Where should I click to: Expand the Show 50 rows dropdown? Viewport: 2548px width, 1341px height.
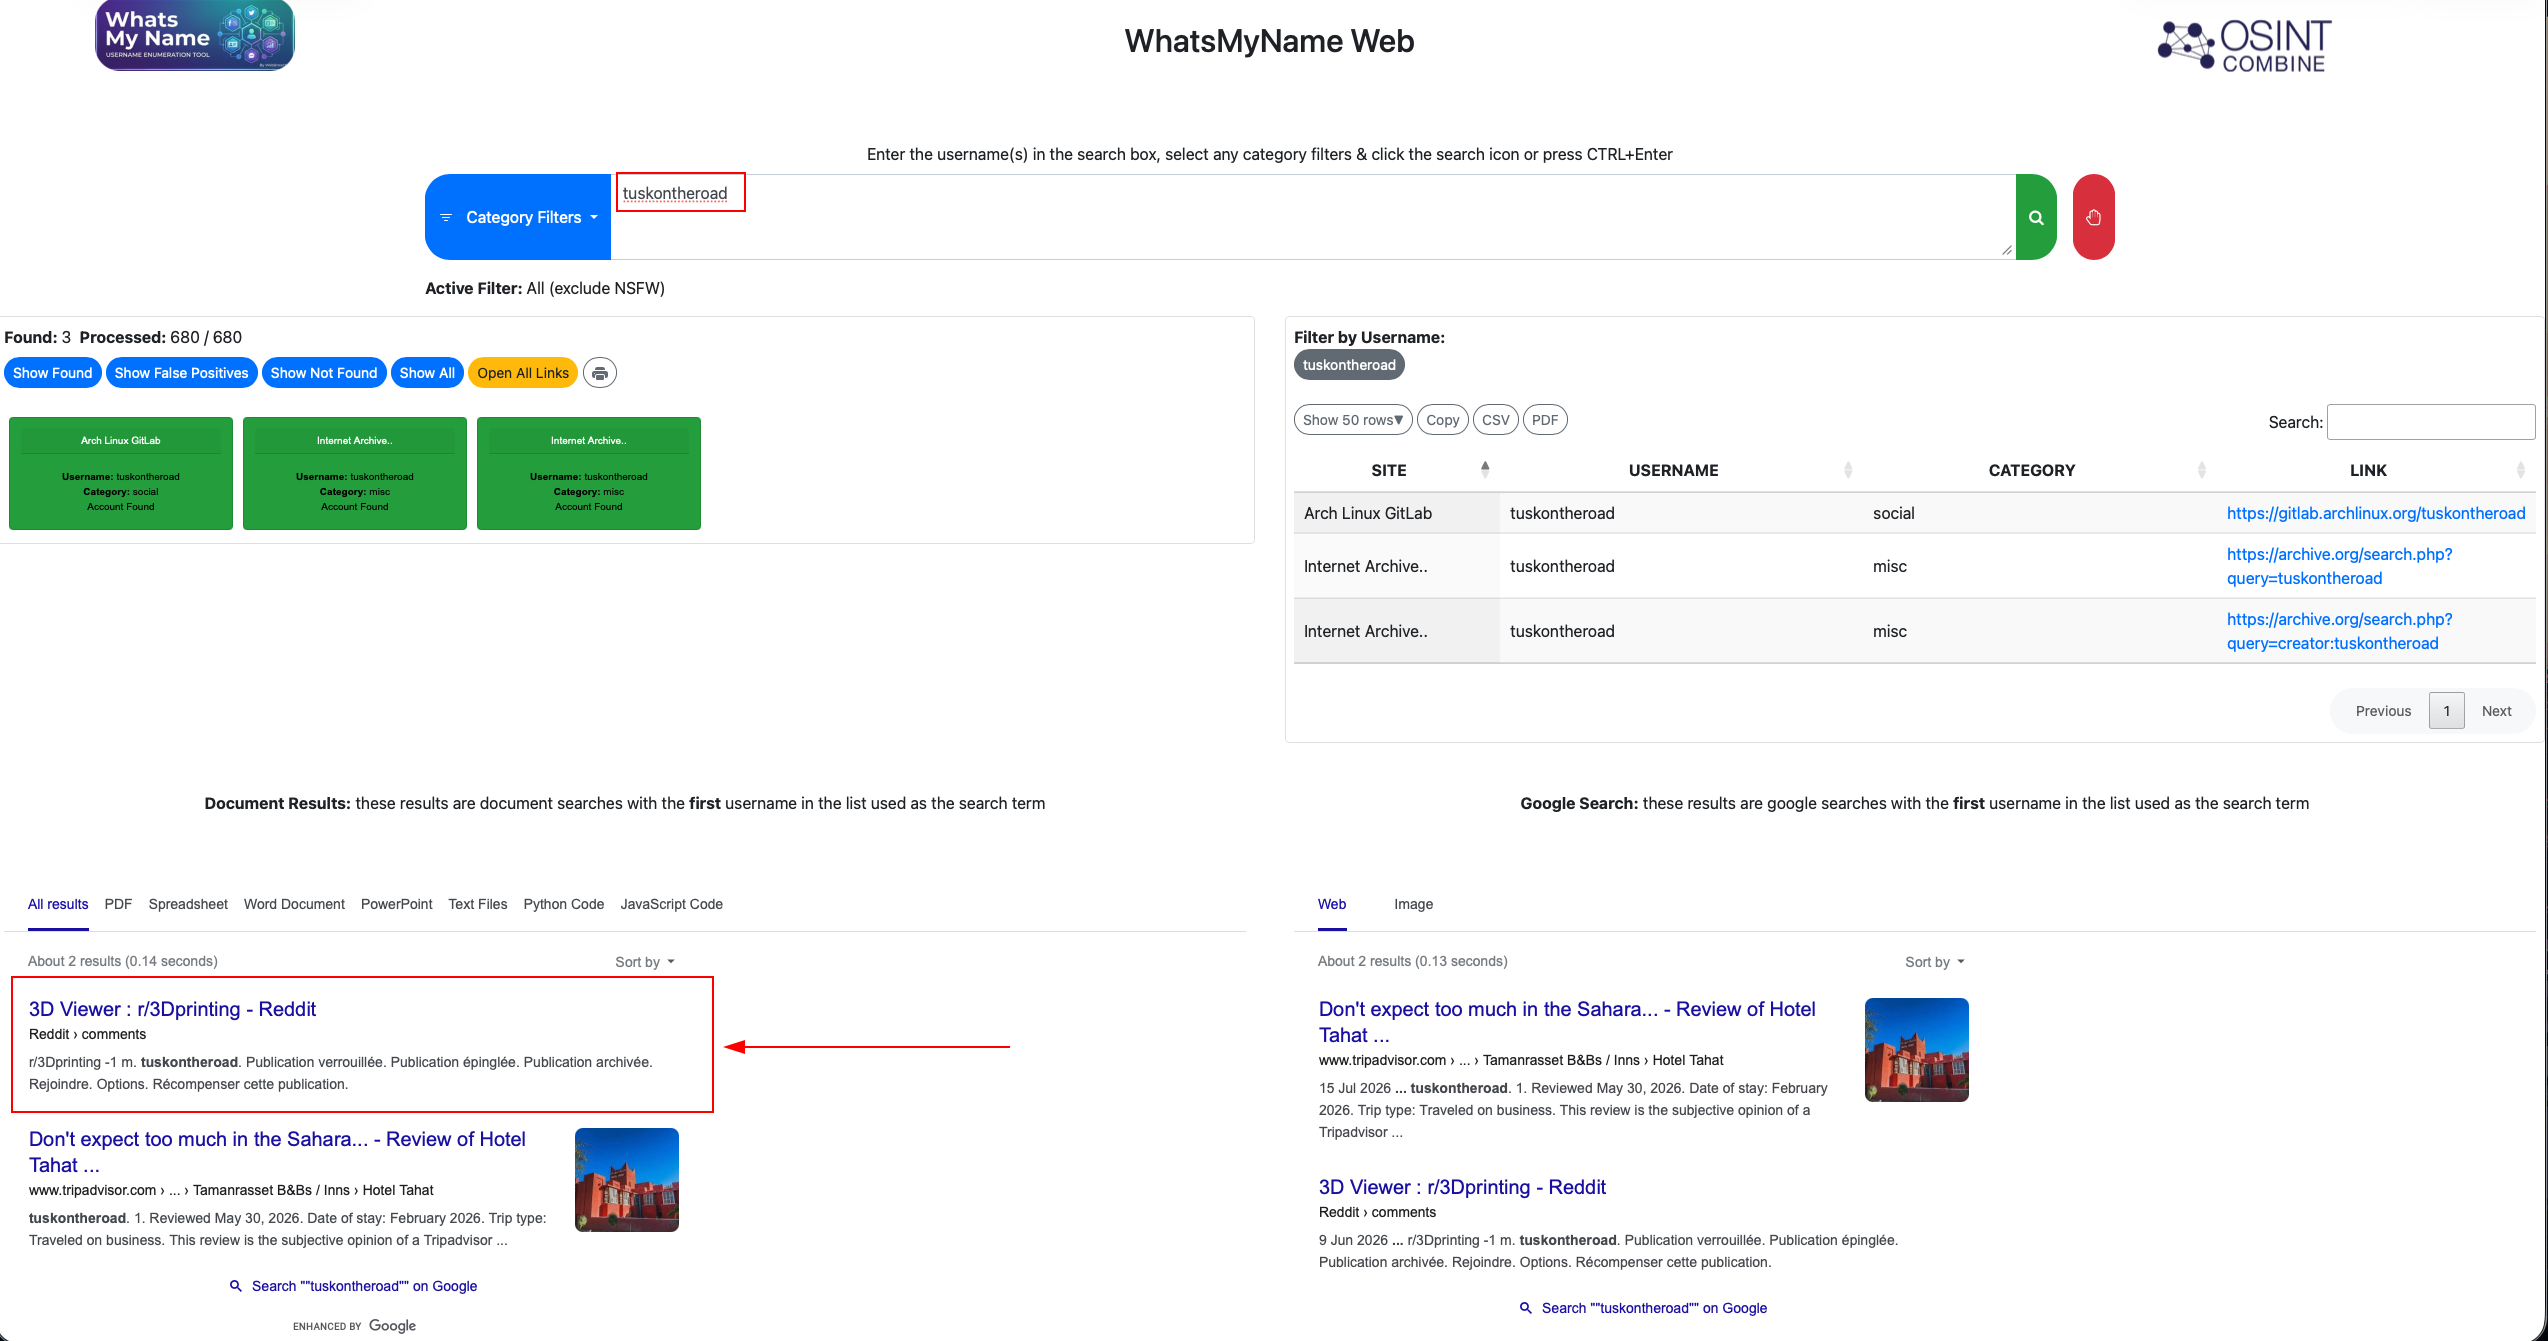[1353, 420]
